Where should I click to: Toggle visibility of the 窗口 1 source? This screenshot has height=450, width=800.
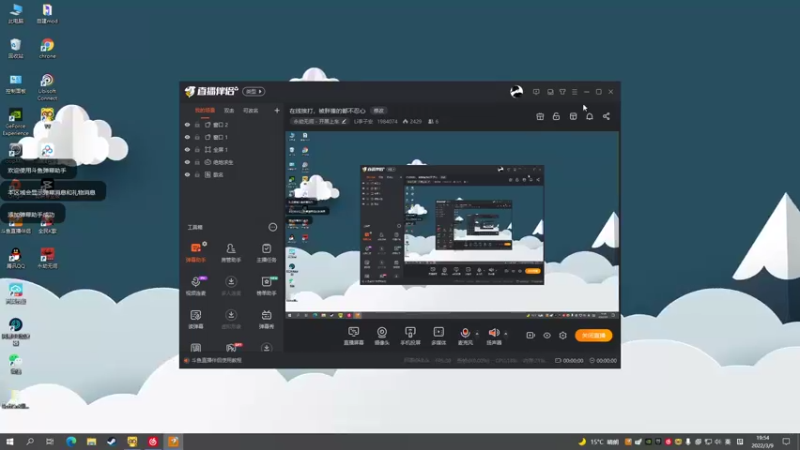pos(187,137)
